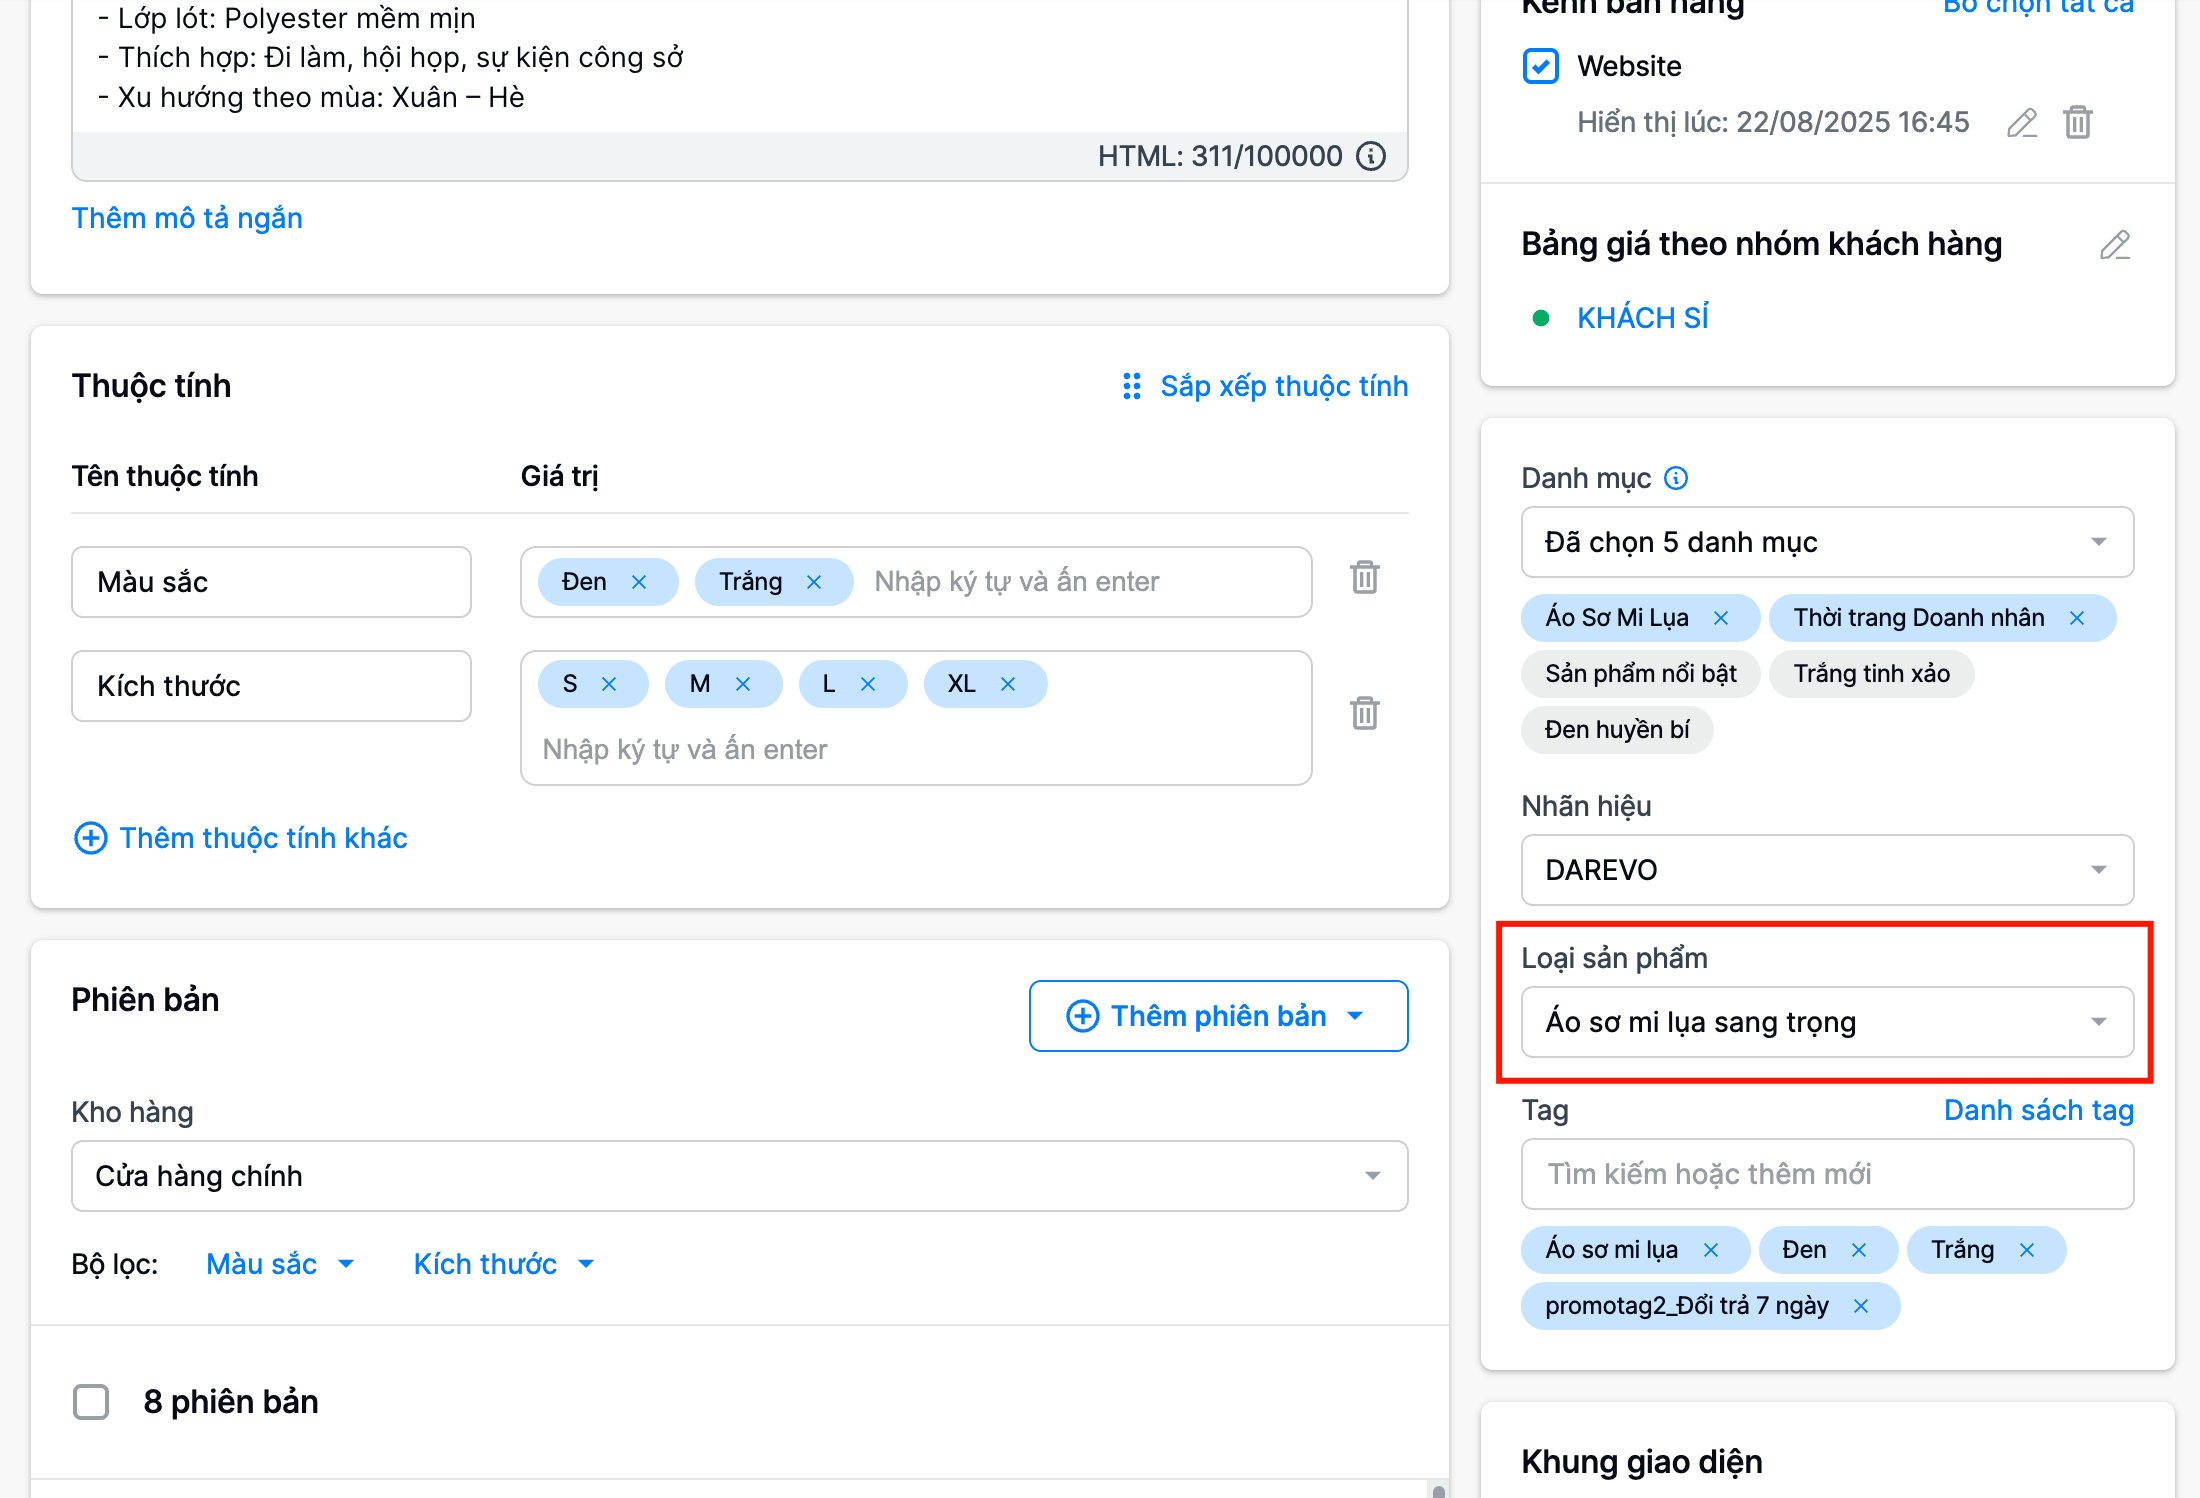Remove the XL size value
The width and height of the screenshot is (2200, 1498).
point(1008,684)
